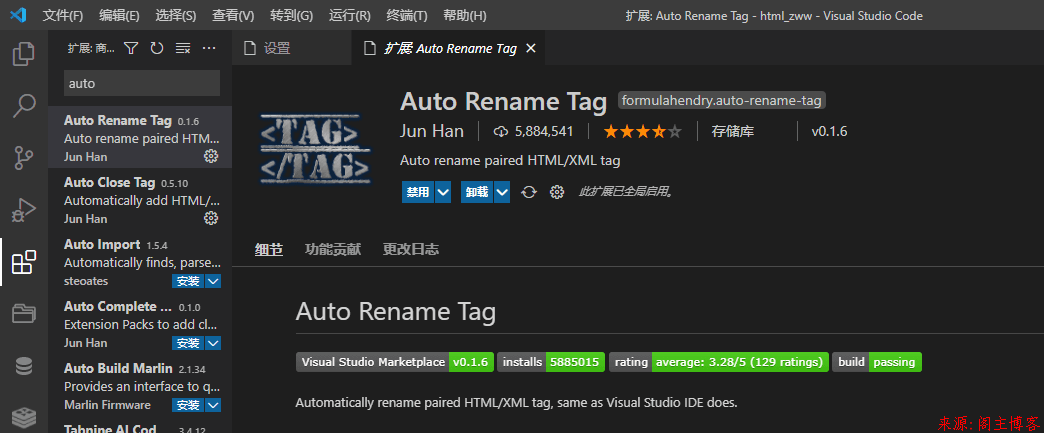Switch to the 设置 editor tab
The height and width of the screenshot is (433, 1044).
(x=292, y=48)
